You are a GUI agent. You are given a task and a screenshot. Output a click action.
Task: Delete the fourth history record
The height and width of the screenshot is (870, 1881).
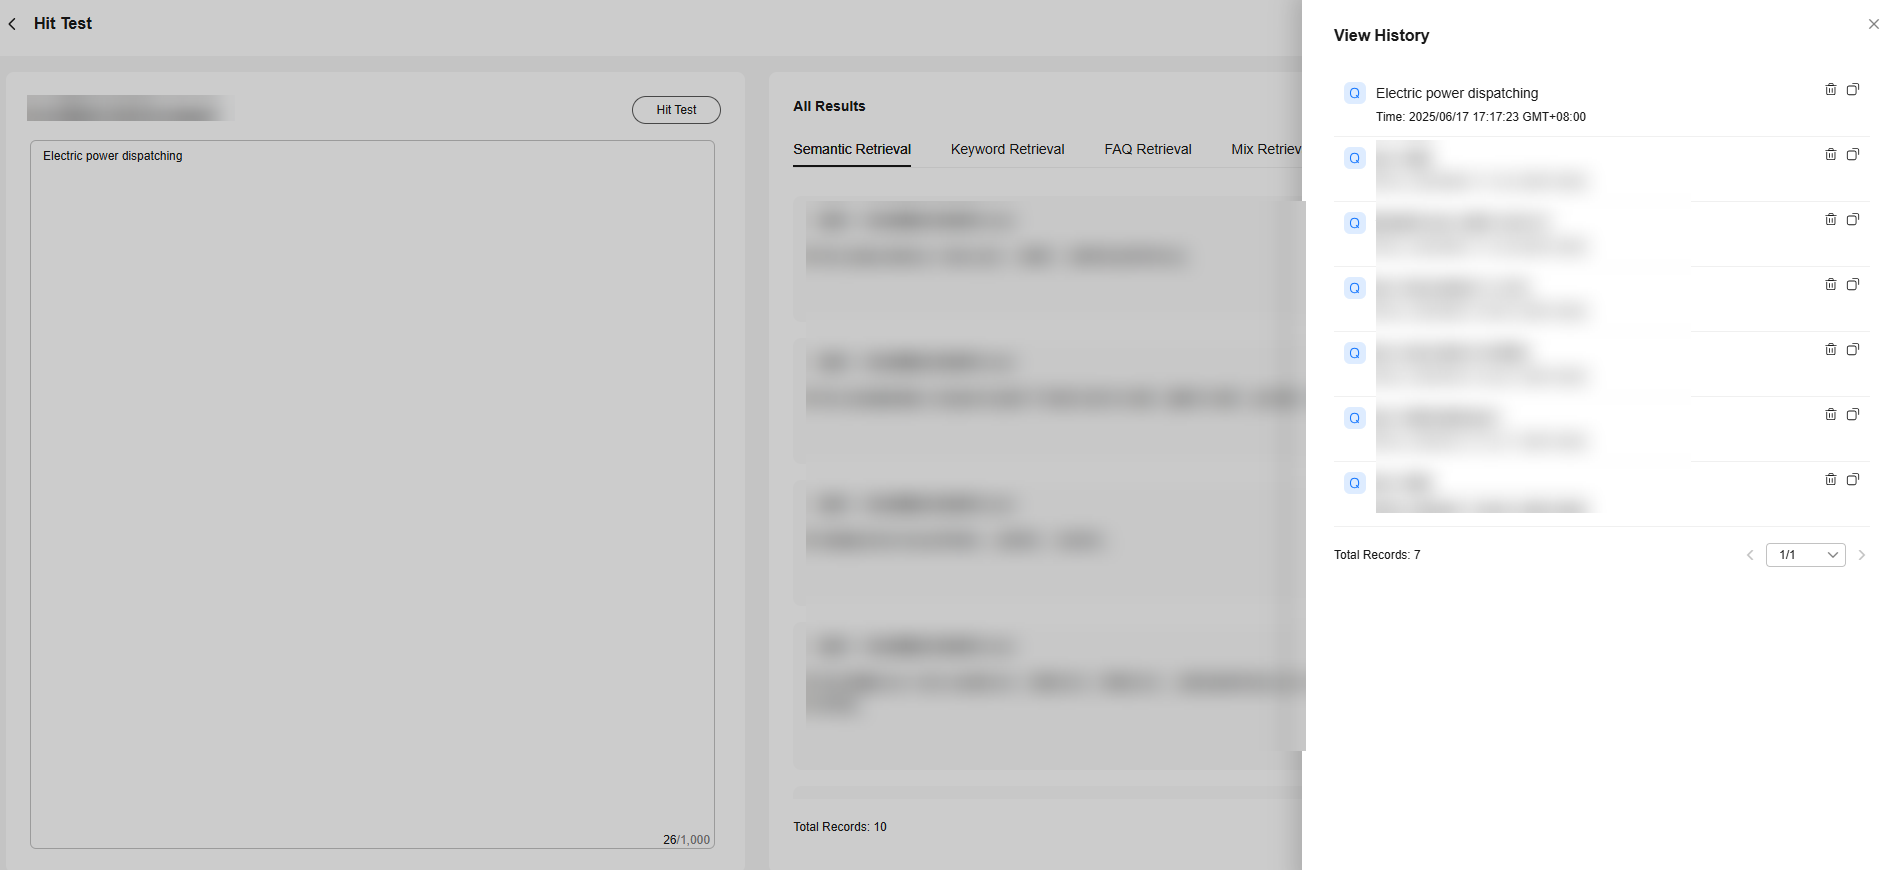click(1830, 284)
